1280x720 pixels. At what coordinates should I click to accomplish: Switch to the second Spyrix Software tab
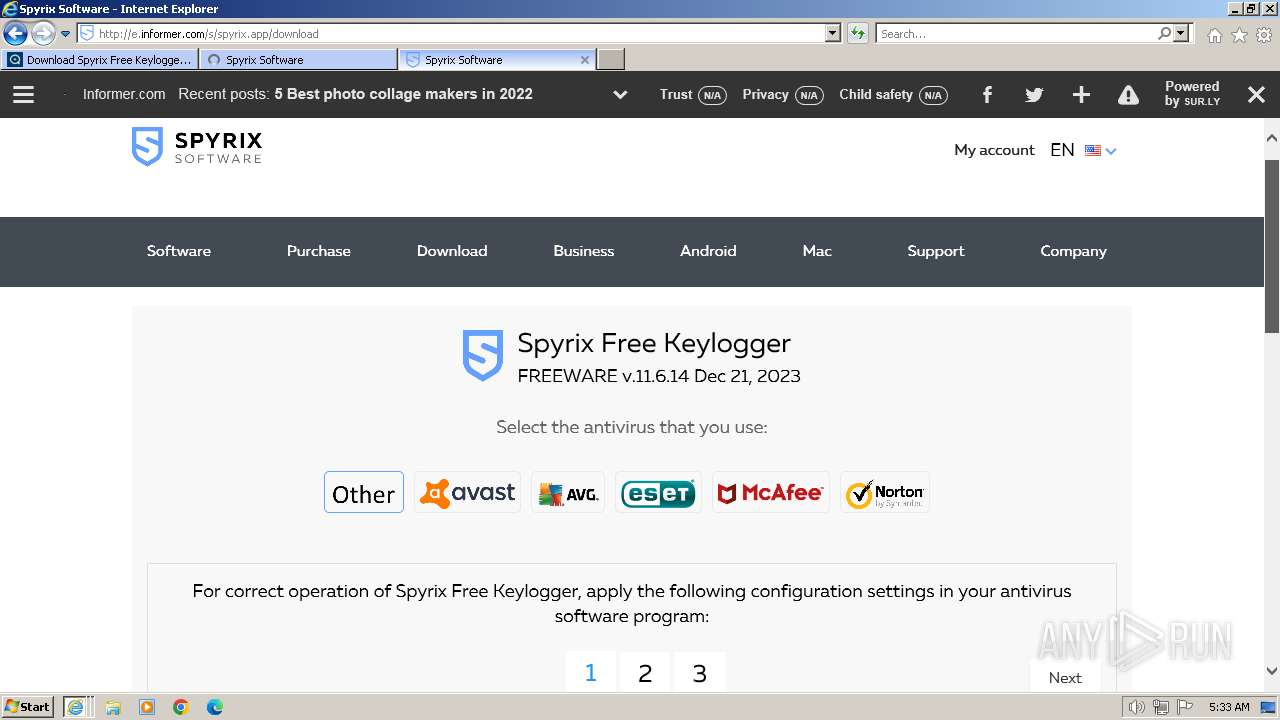point(298,60)
